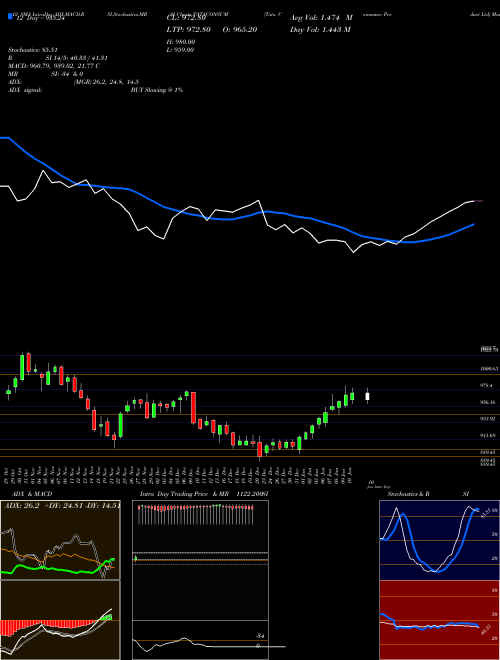Open the red RSI mini chart
This screenshot has width=500, height=660.
click(439, 620)
